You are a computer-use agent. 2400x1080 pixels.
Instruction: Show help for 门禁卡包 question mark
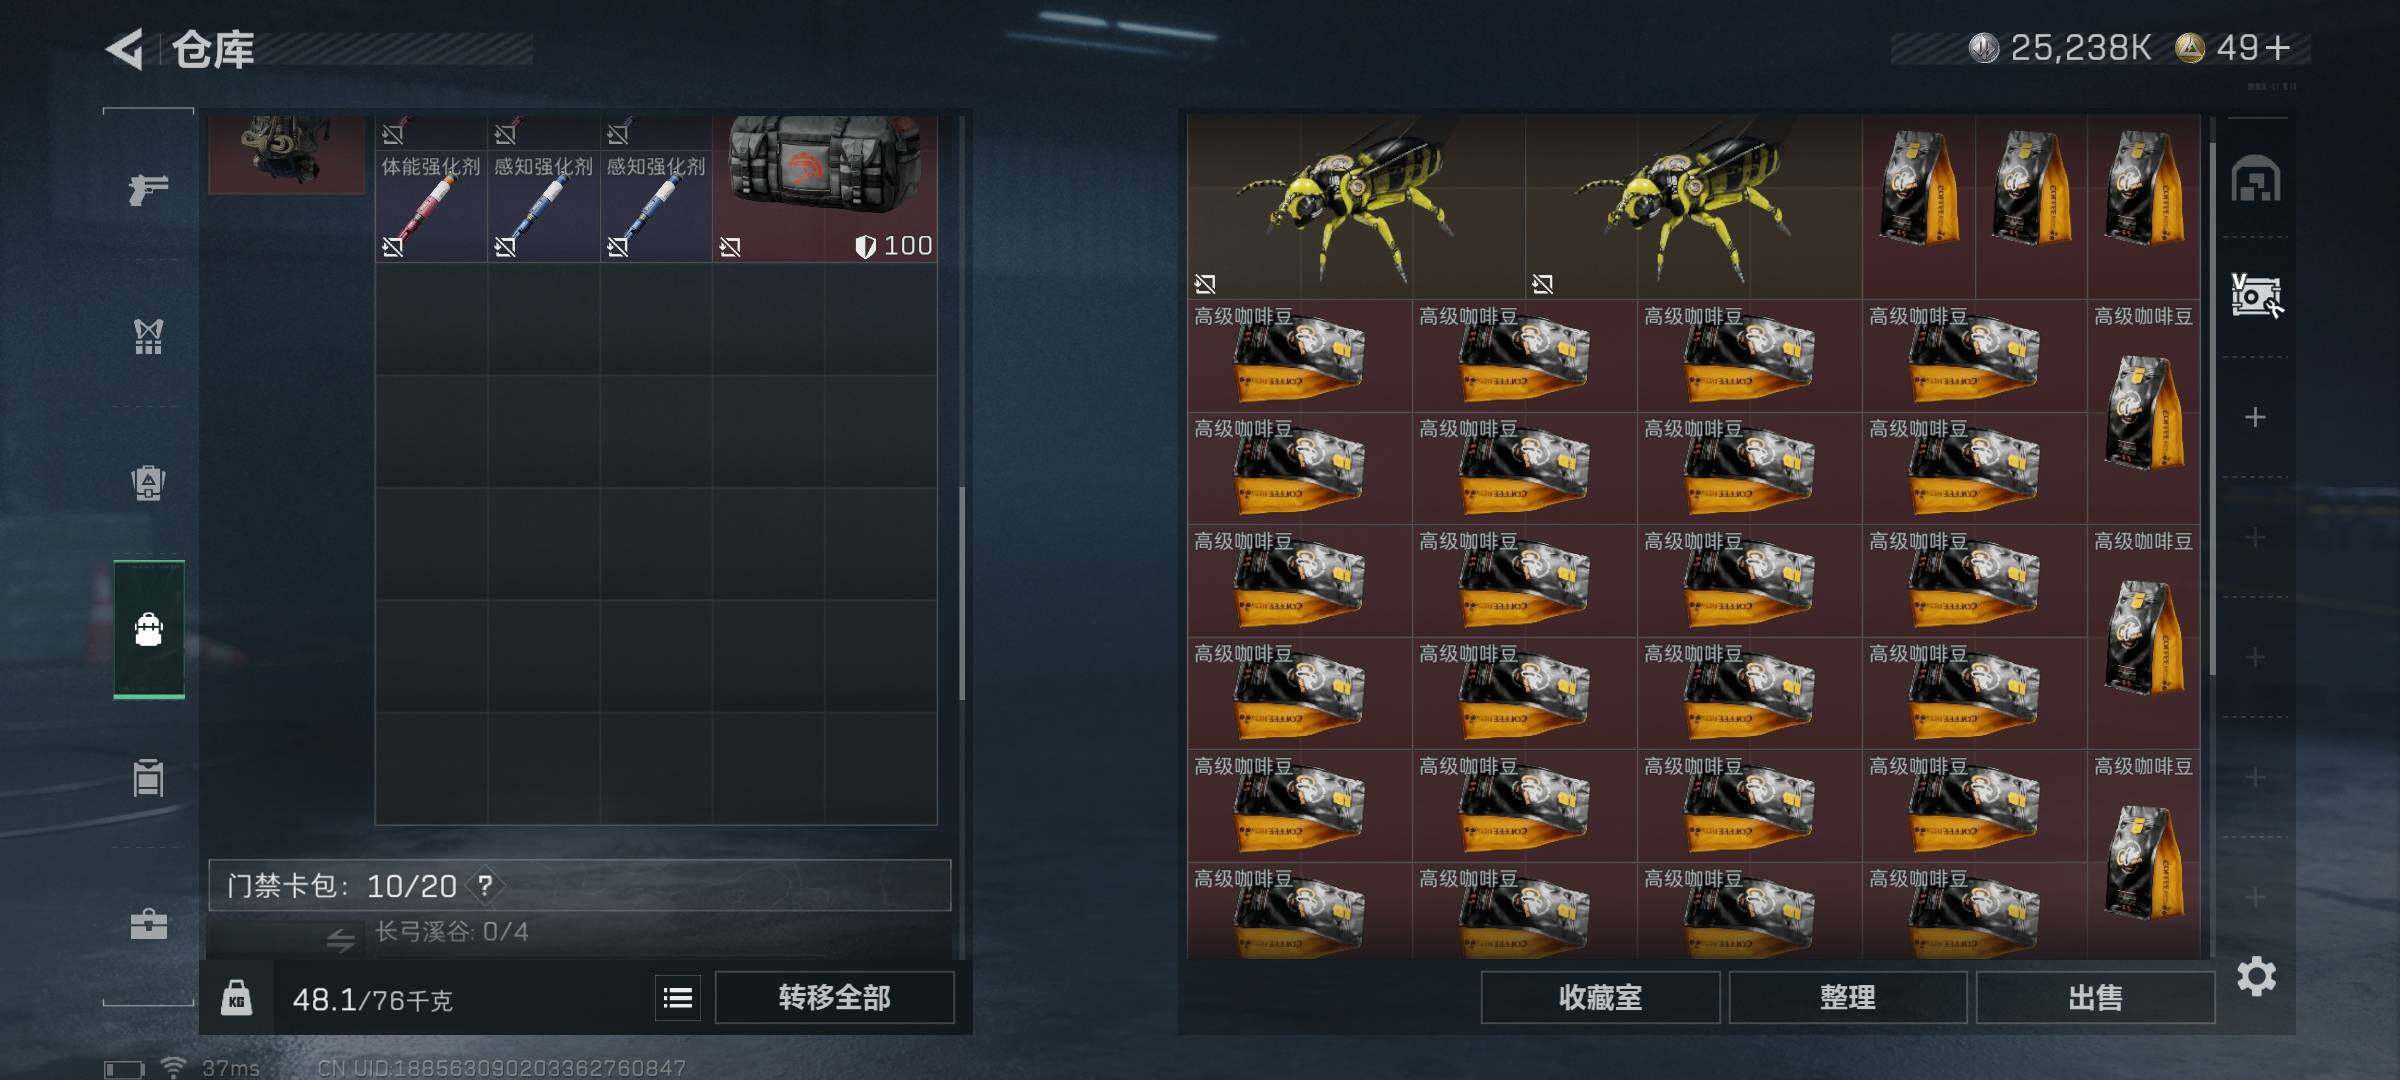(x=485, y=886)
